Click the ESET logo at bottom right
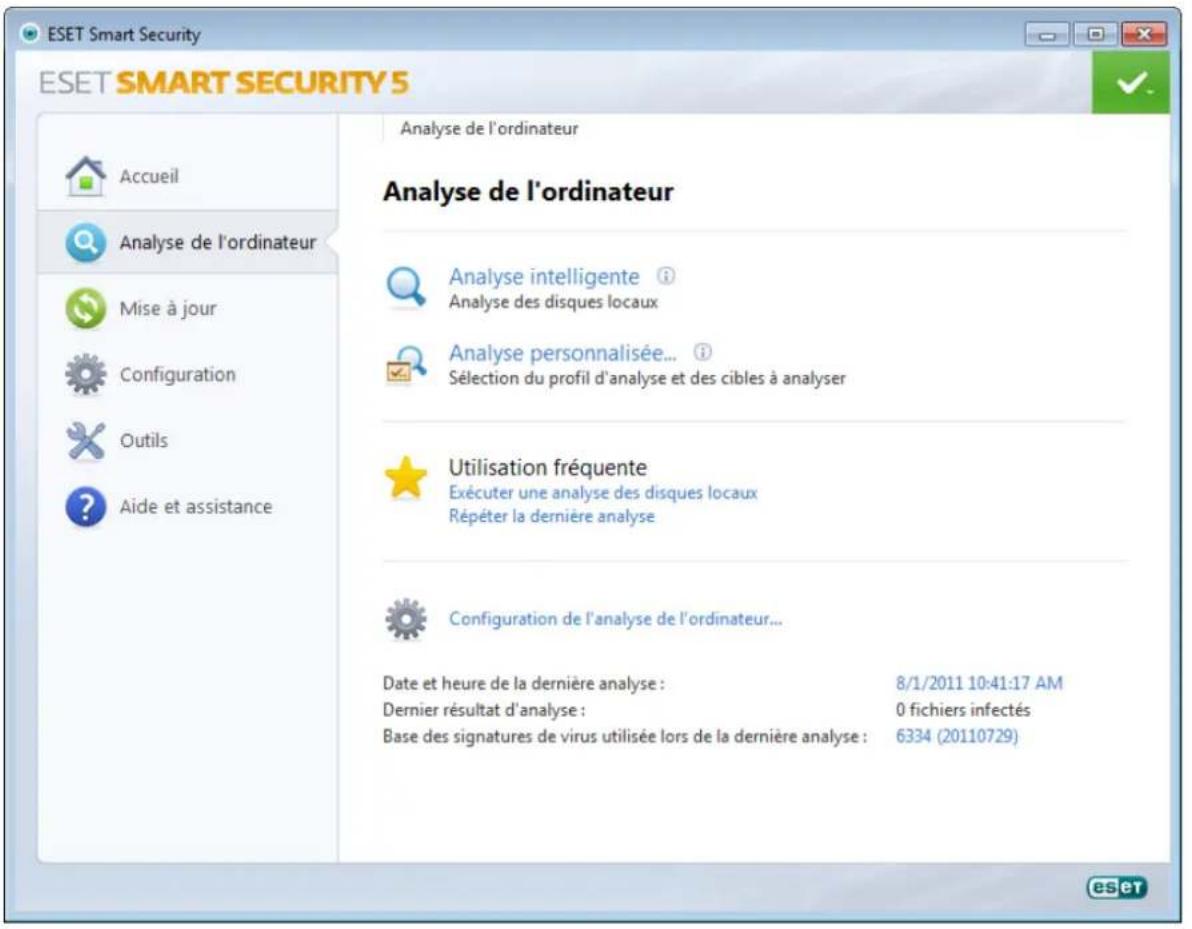This screenshot has height=929, width=1192. pyautogui.click(x=1116, y=887)
